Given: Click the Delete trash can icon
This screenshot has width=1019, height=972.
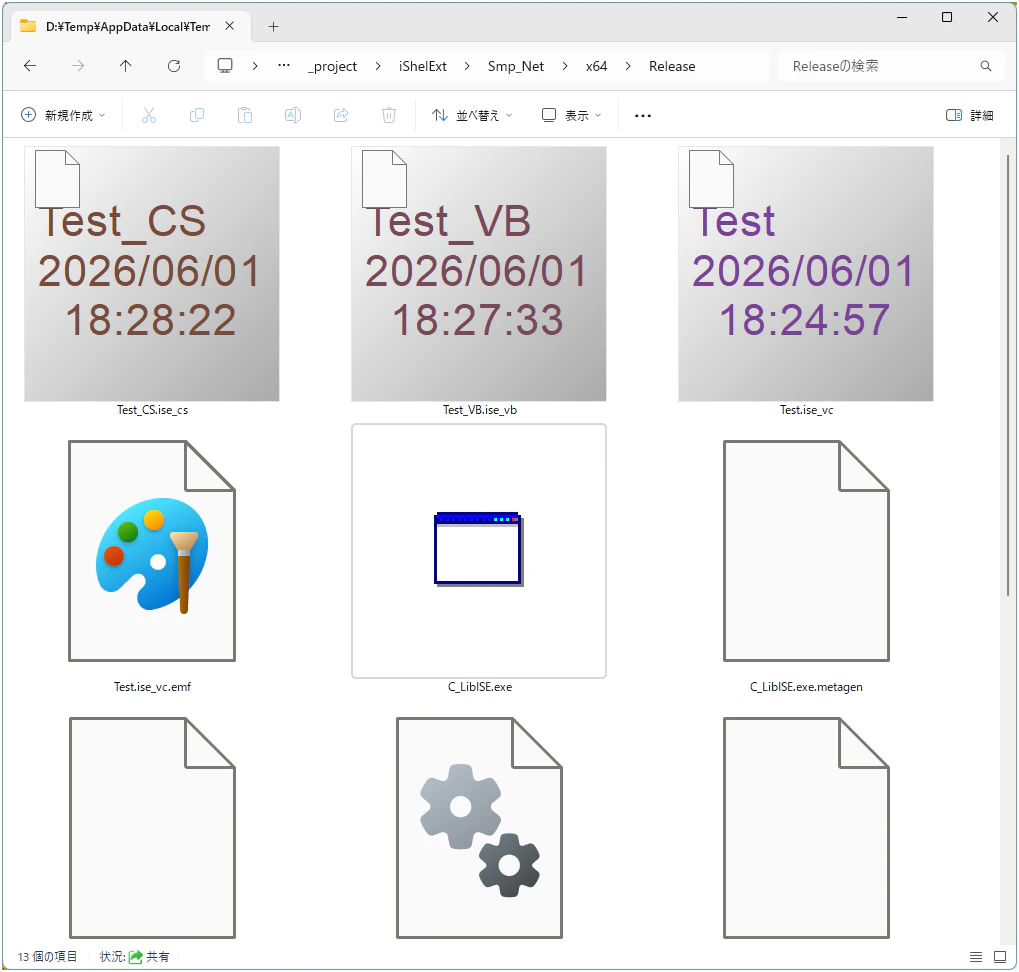Looking at the screenshot, I should point(389,116).
